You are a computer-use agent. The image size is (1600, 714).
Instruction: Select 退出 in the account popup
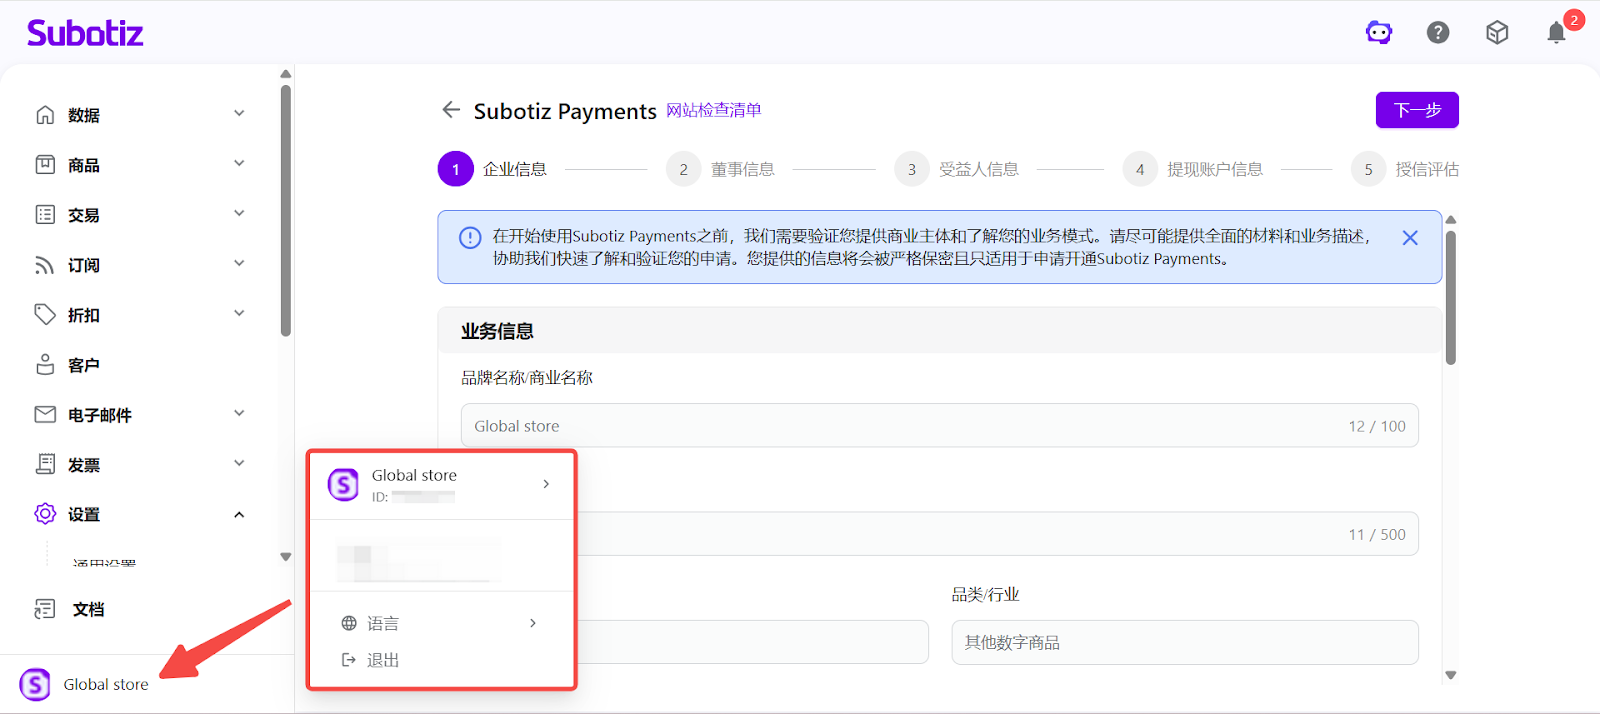point(382,660)
